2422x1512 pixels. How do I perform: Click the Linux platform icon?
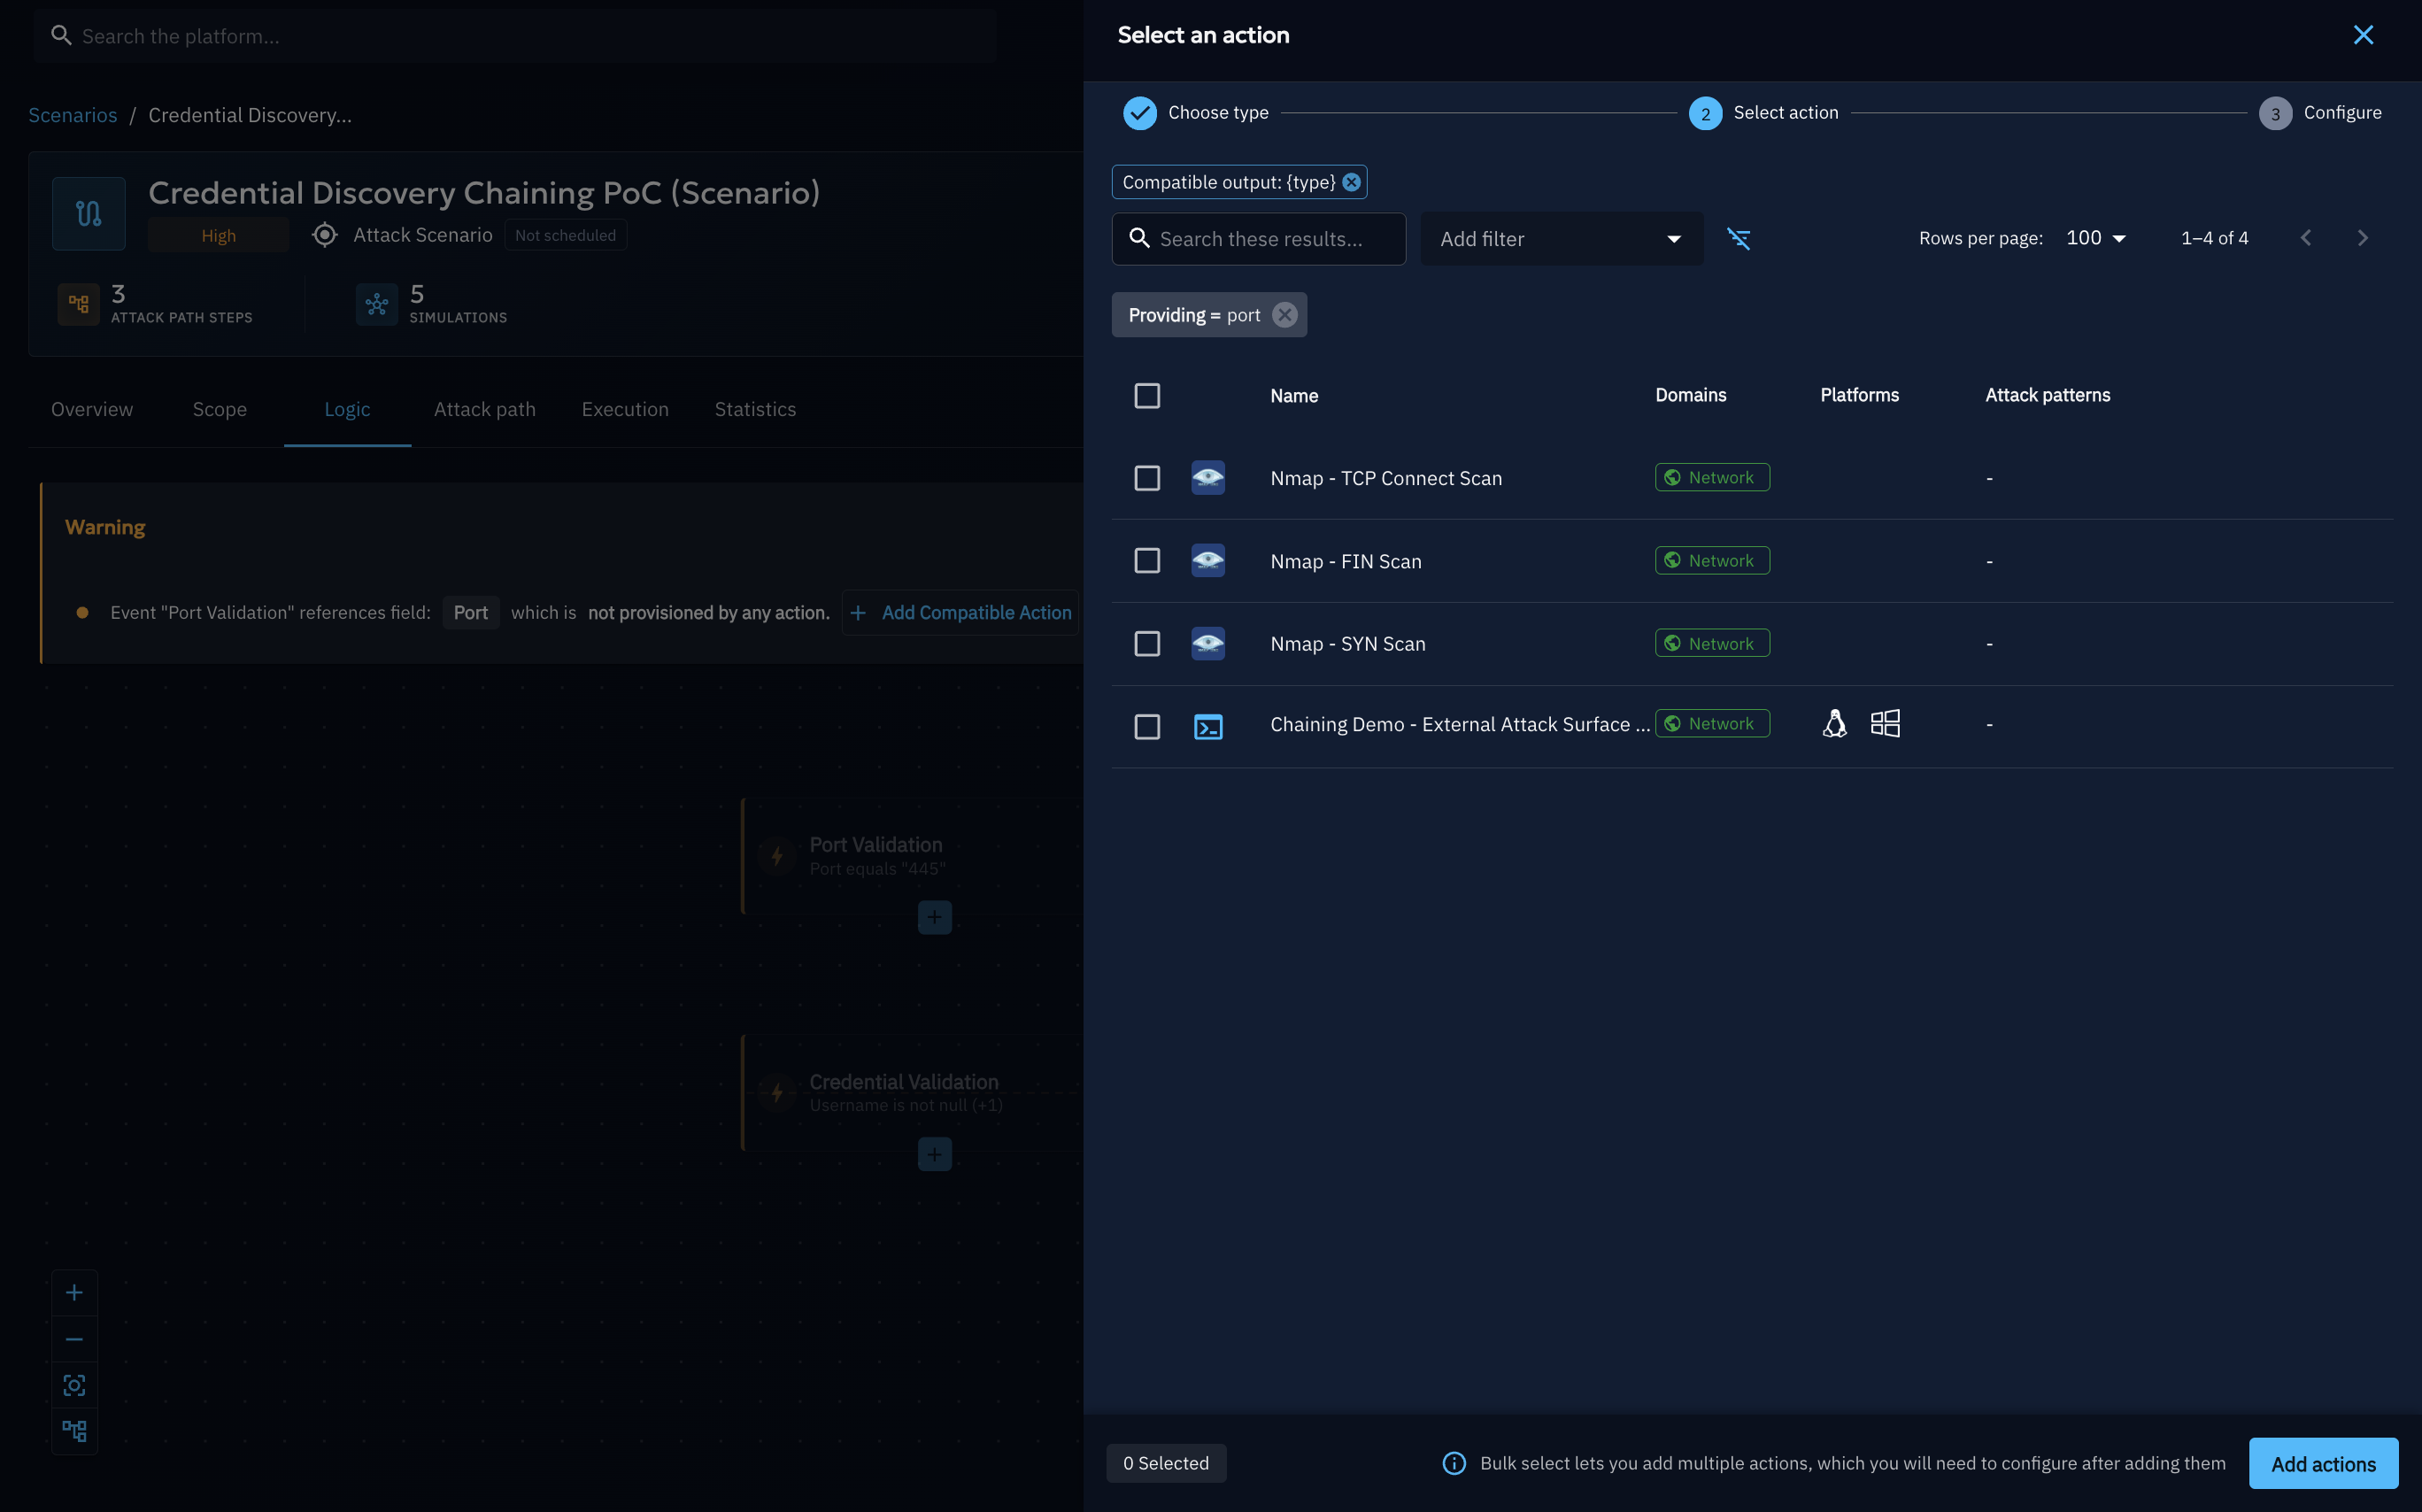(x=1834, y=723)
